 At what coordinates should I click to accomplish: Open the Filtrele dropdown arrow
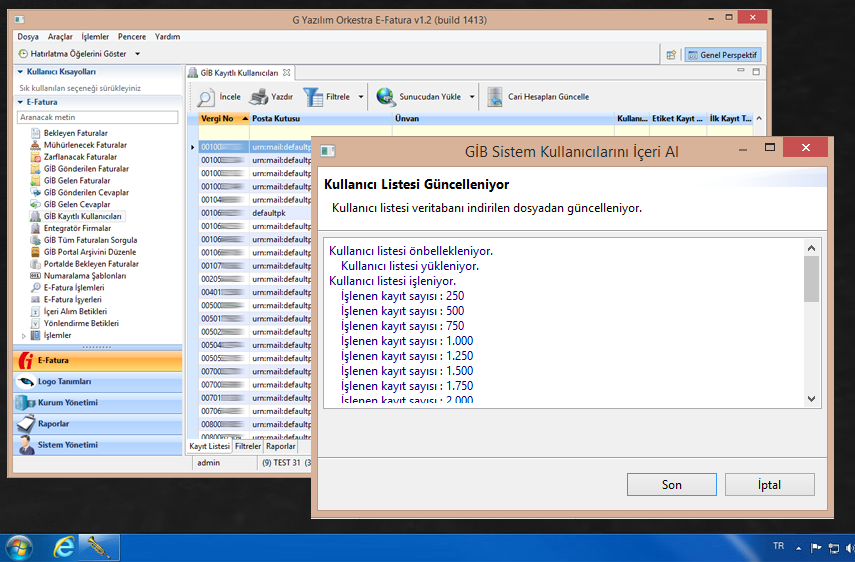pyautogui.click(x=360, y=97)
